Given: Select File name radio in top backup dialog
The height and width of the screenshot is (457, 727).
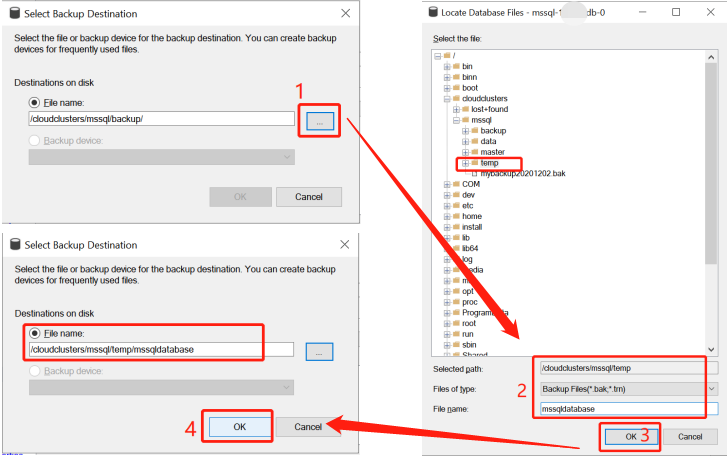Looking at the screenshot, I should point(35,102).
